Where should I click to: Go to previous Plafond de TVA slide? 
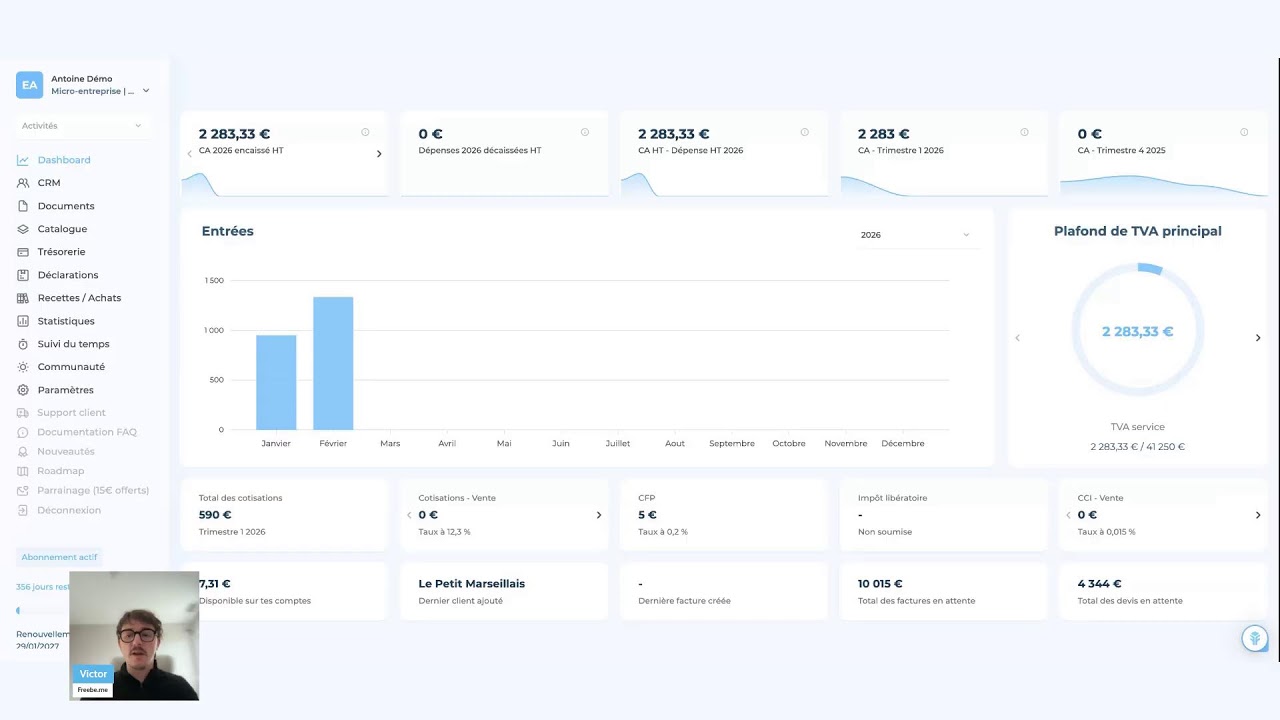click(1018, 338)
